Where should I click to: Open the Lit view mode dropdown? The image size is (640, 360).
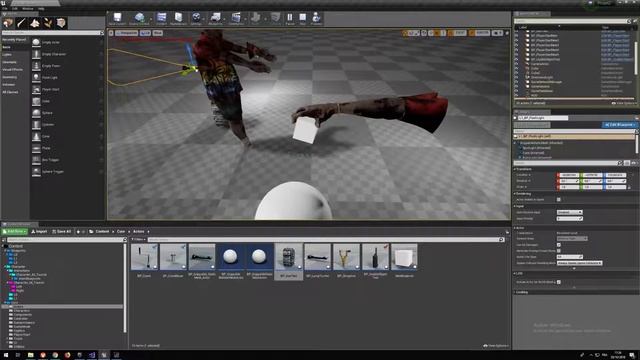click(x=145, y=33)
